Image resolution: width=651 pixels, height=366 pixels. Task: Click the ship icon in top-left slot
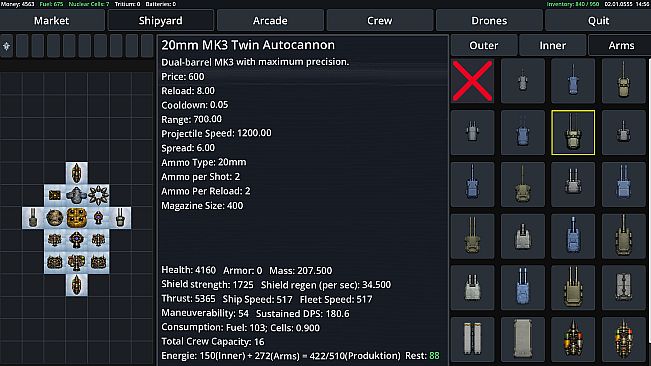[x=7, y=46]
